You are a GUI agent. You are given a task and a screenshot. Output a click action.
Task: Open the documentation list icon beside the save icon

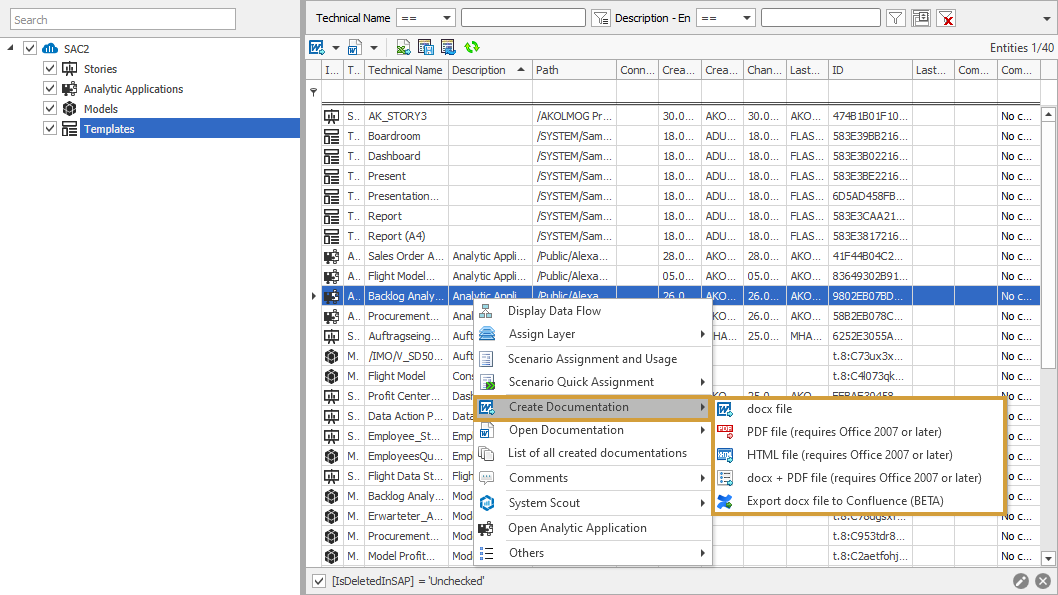(x=447, y=46)
